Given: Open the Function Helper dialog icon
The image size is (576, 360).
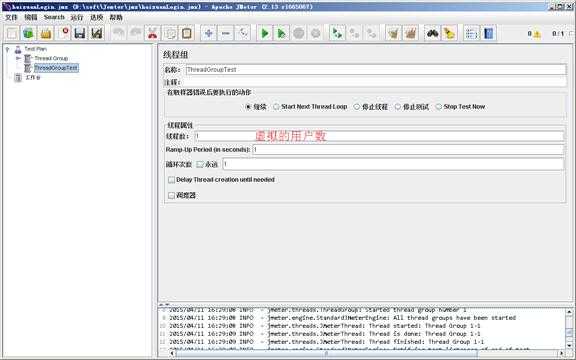Looking at the screenshot, I should [471, 33].
